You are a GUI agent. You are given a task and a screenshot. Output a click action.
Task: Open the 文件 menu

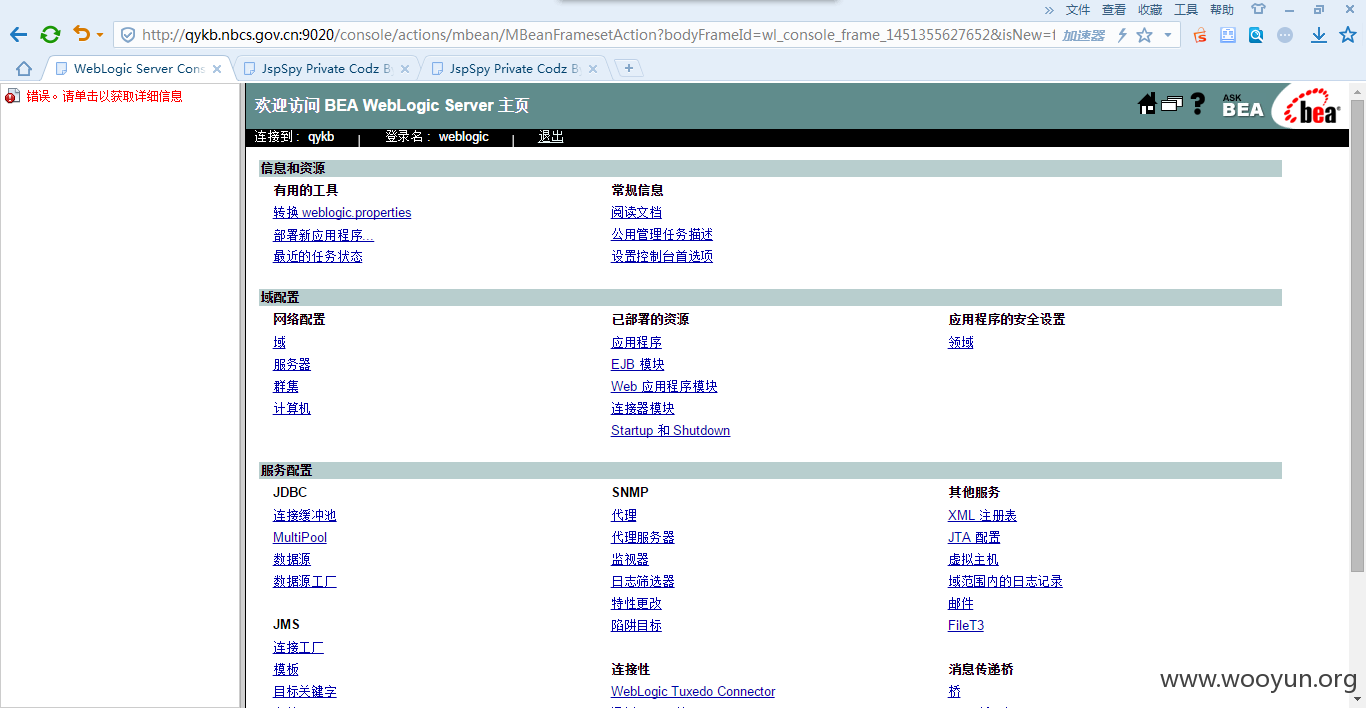[1078, 10]
